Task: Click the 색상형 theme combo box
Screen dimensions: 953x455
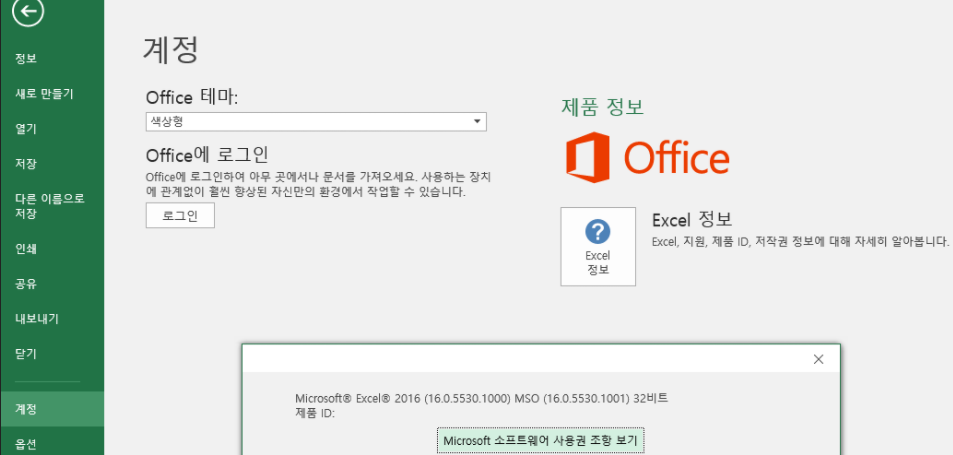Action: tap(316, 121)
